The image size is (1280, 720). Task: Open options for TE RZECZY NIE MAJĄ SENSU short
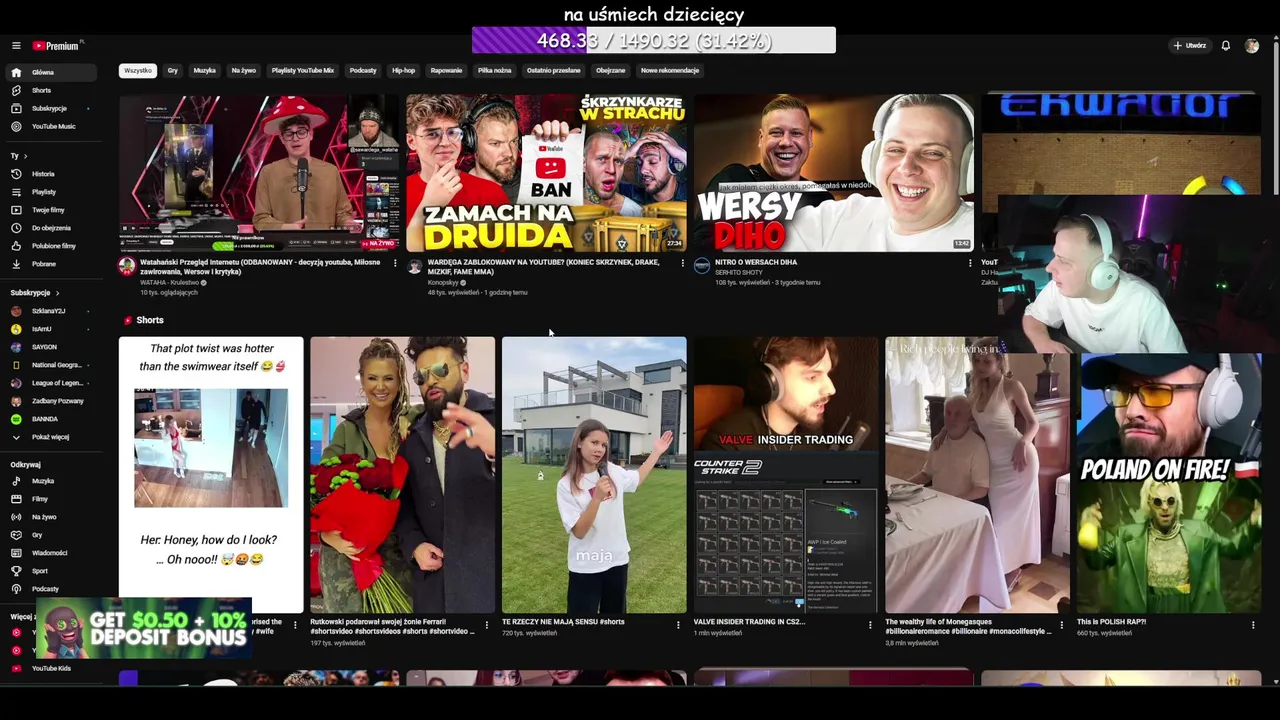point(678,625)
